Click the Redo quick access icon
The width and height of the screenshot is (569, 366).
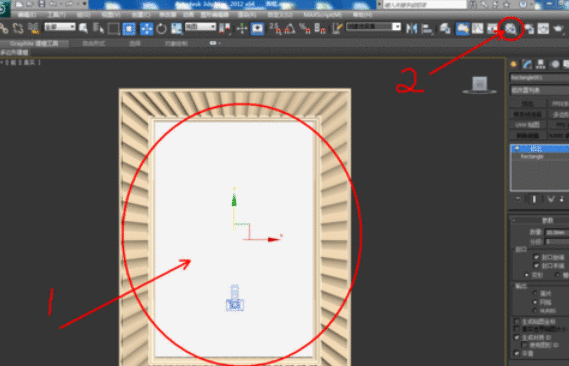coord(69,4)
